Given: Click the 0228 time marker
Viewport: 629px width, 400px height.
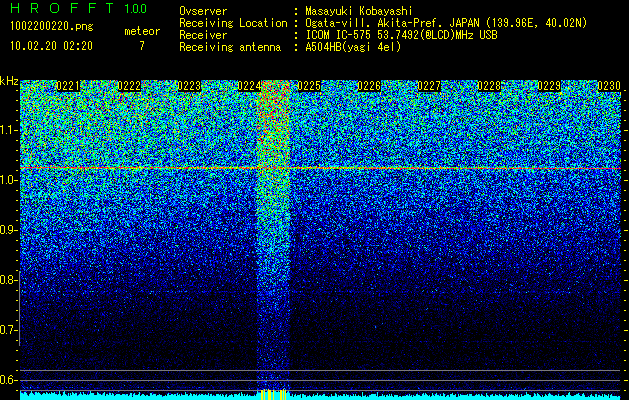Looking at the screenshot, I should 489,86.
